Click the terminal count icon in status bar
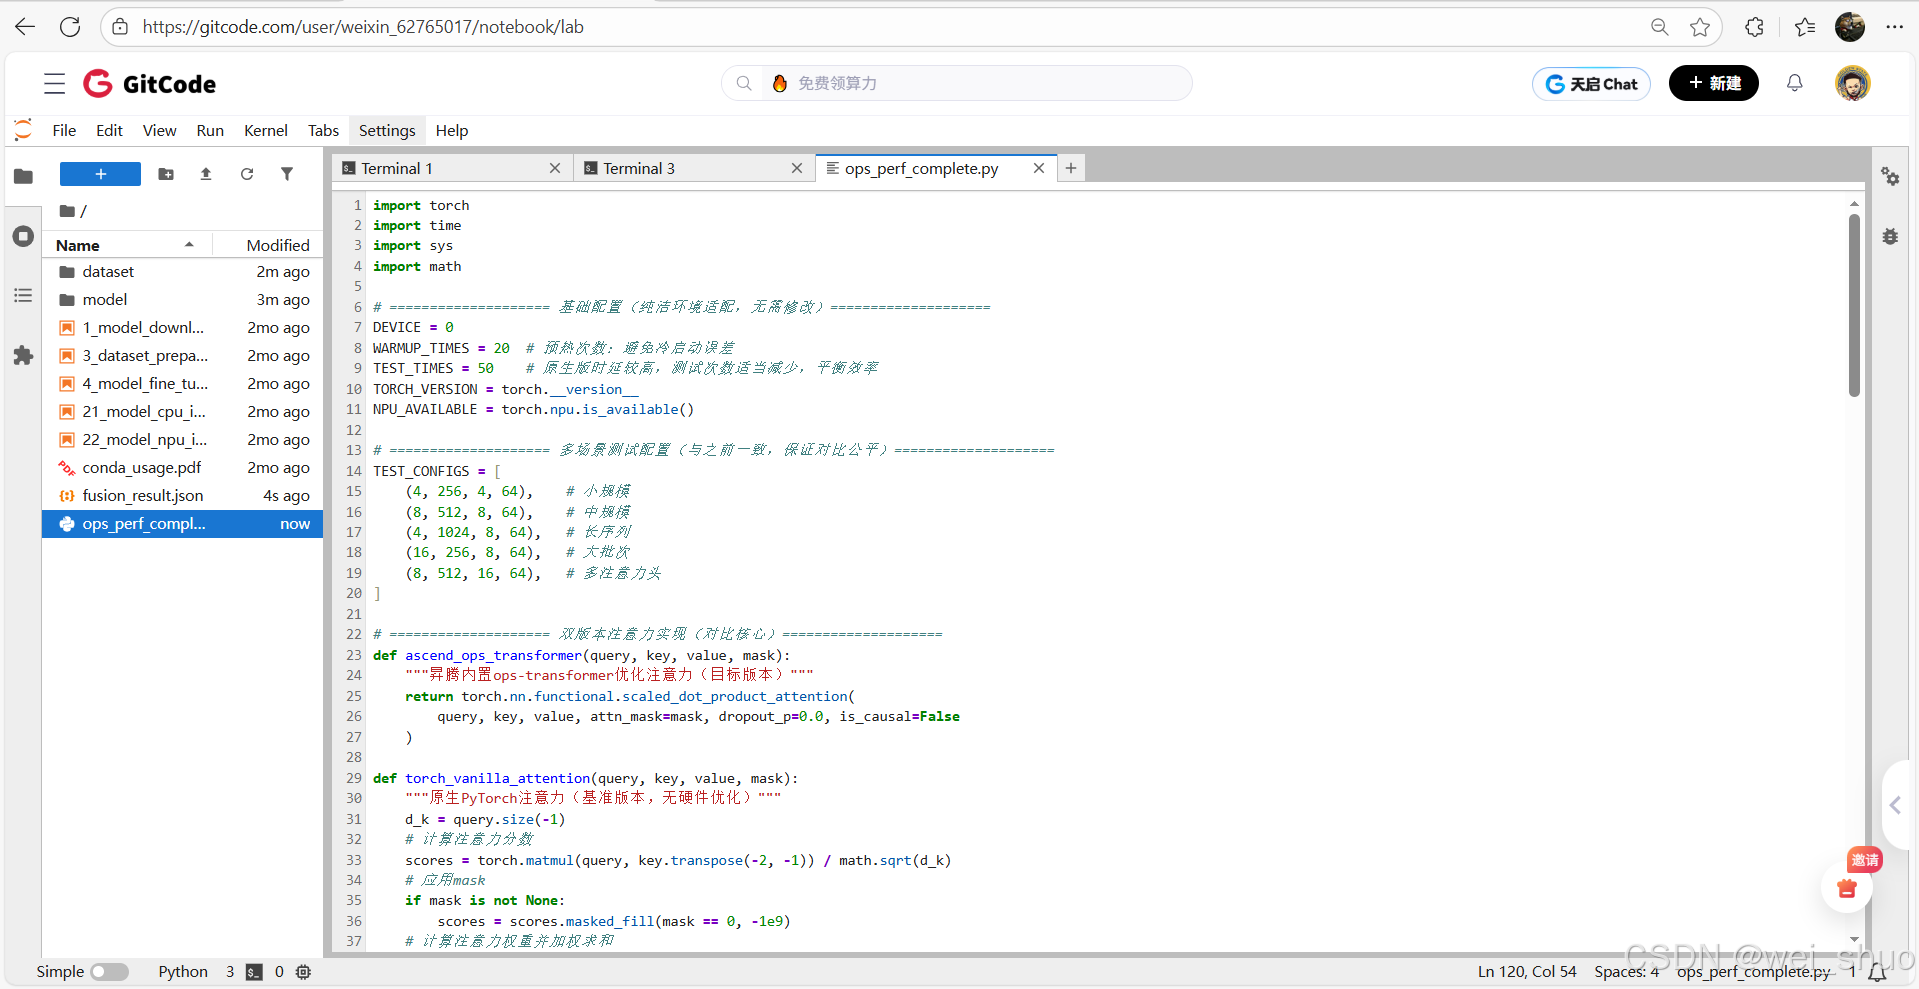The width and height of the screenshot is (1919, 989). [x=254, y=972]
